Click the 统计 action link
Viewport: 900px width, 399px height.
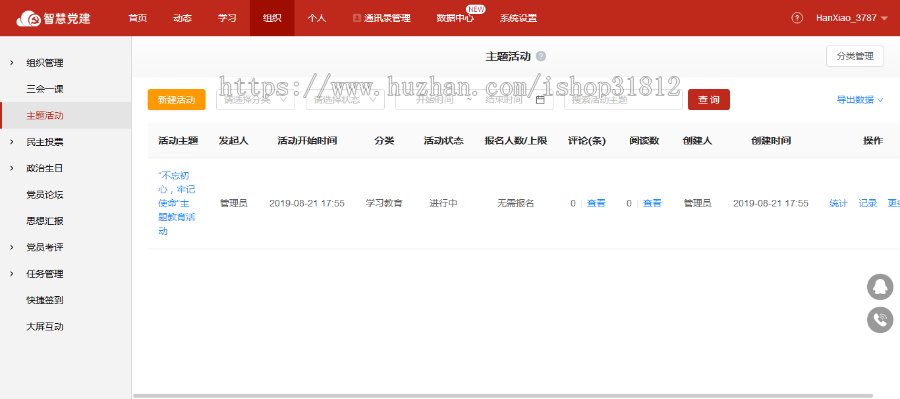coord(839,203)
